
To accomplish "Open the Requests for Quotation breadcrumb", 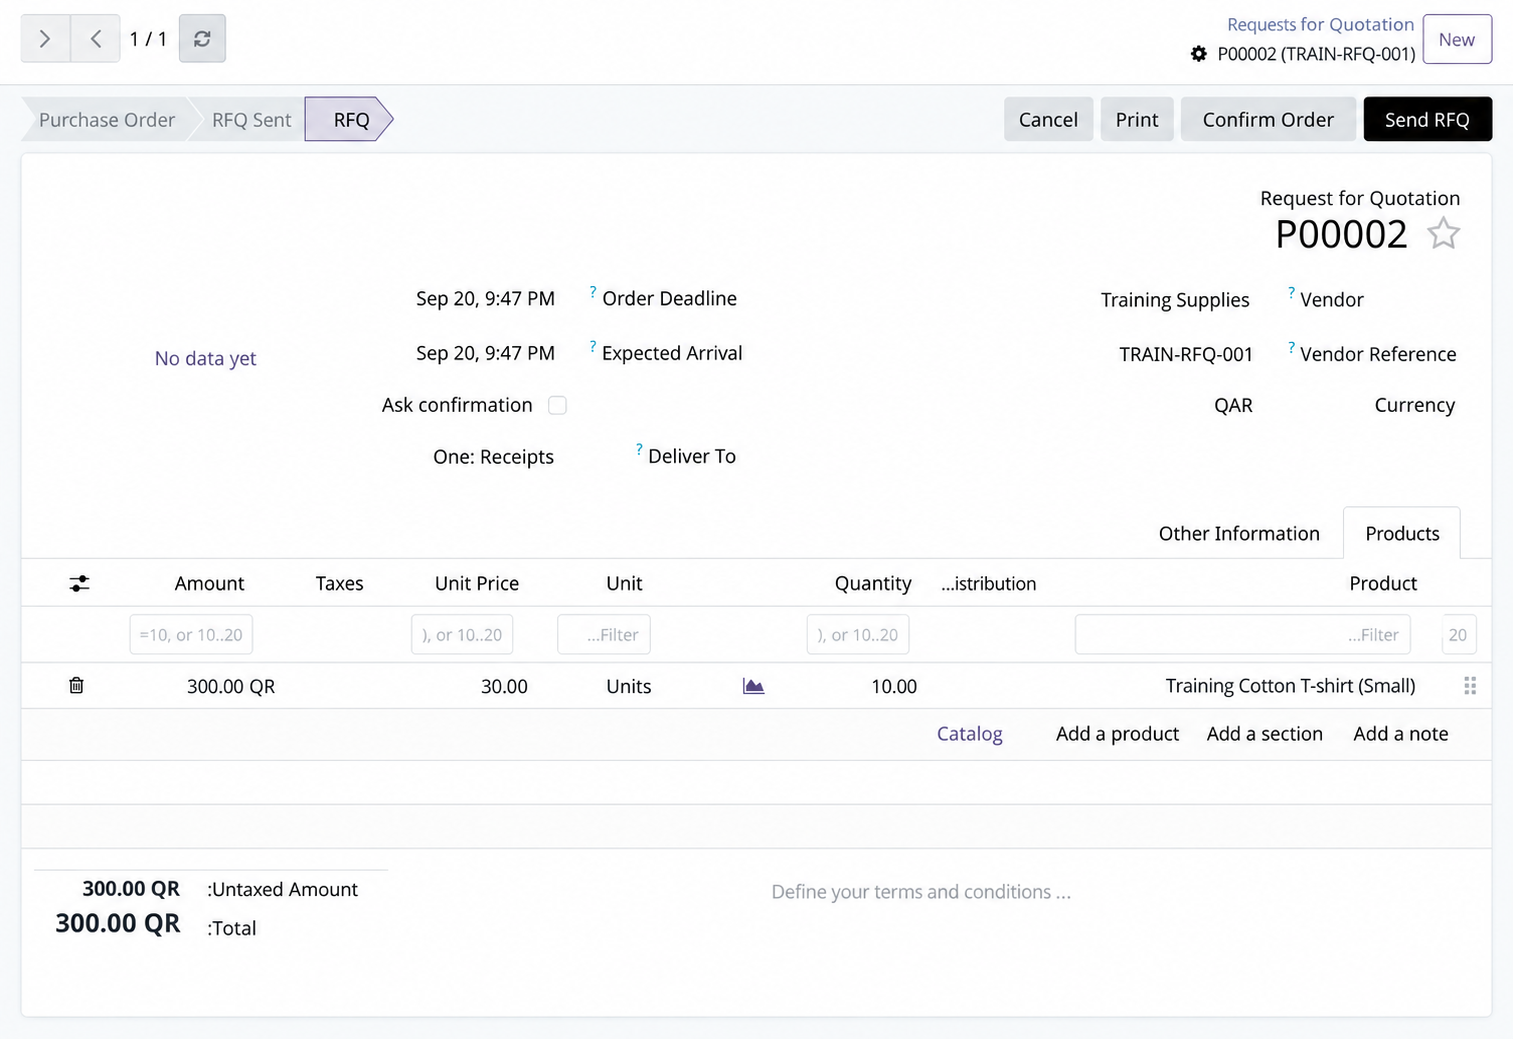I will click(1320, 24).
